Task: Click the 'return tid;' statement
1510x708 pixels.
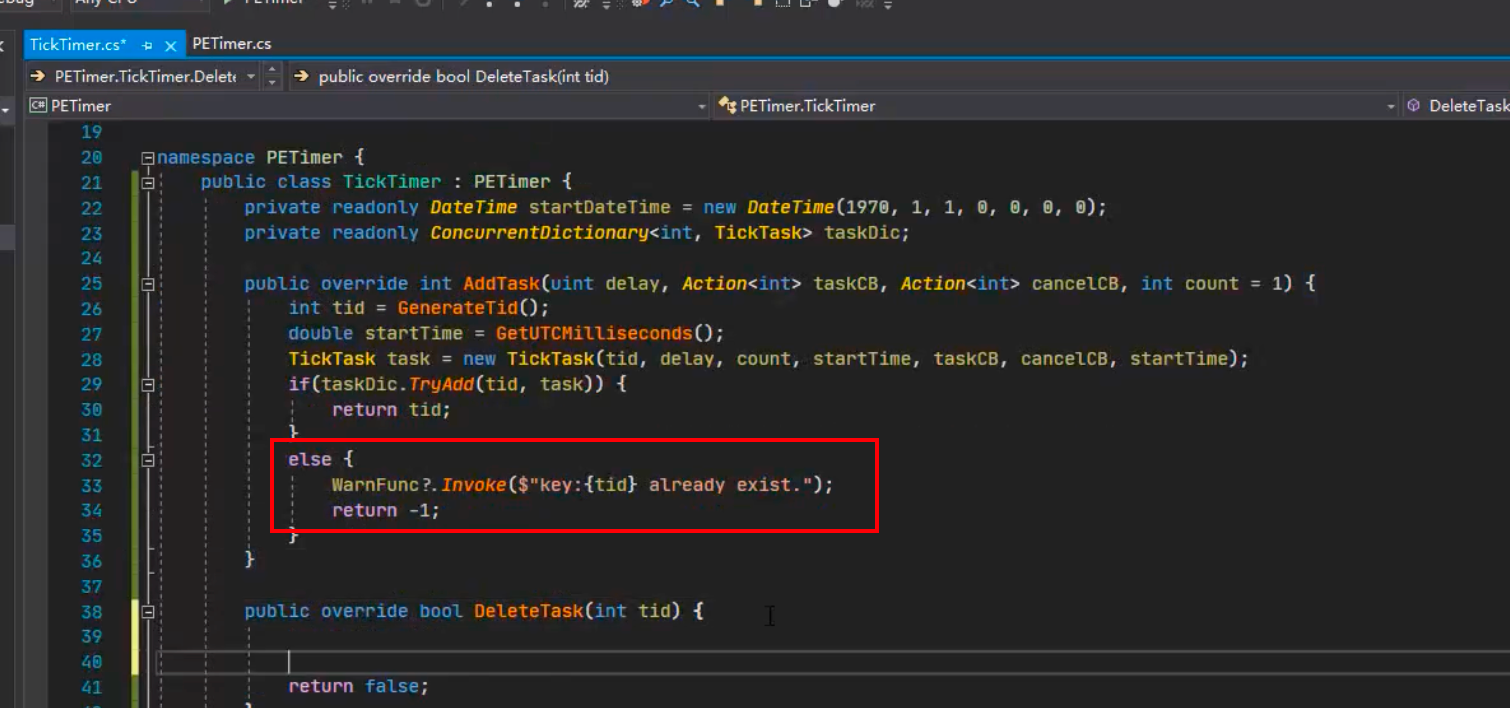Action: click(391, 410)
